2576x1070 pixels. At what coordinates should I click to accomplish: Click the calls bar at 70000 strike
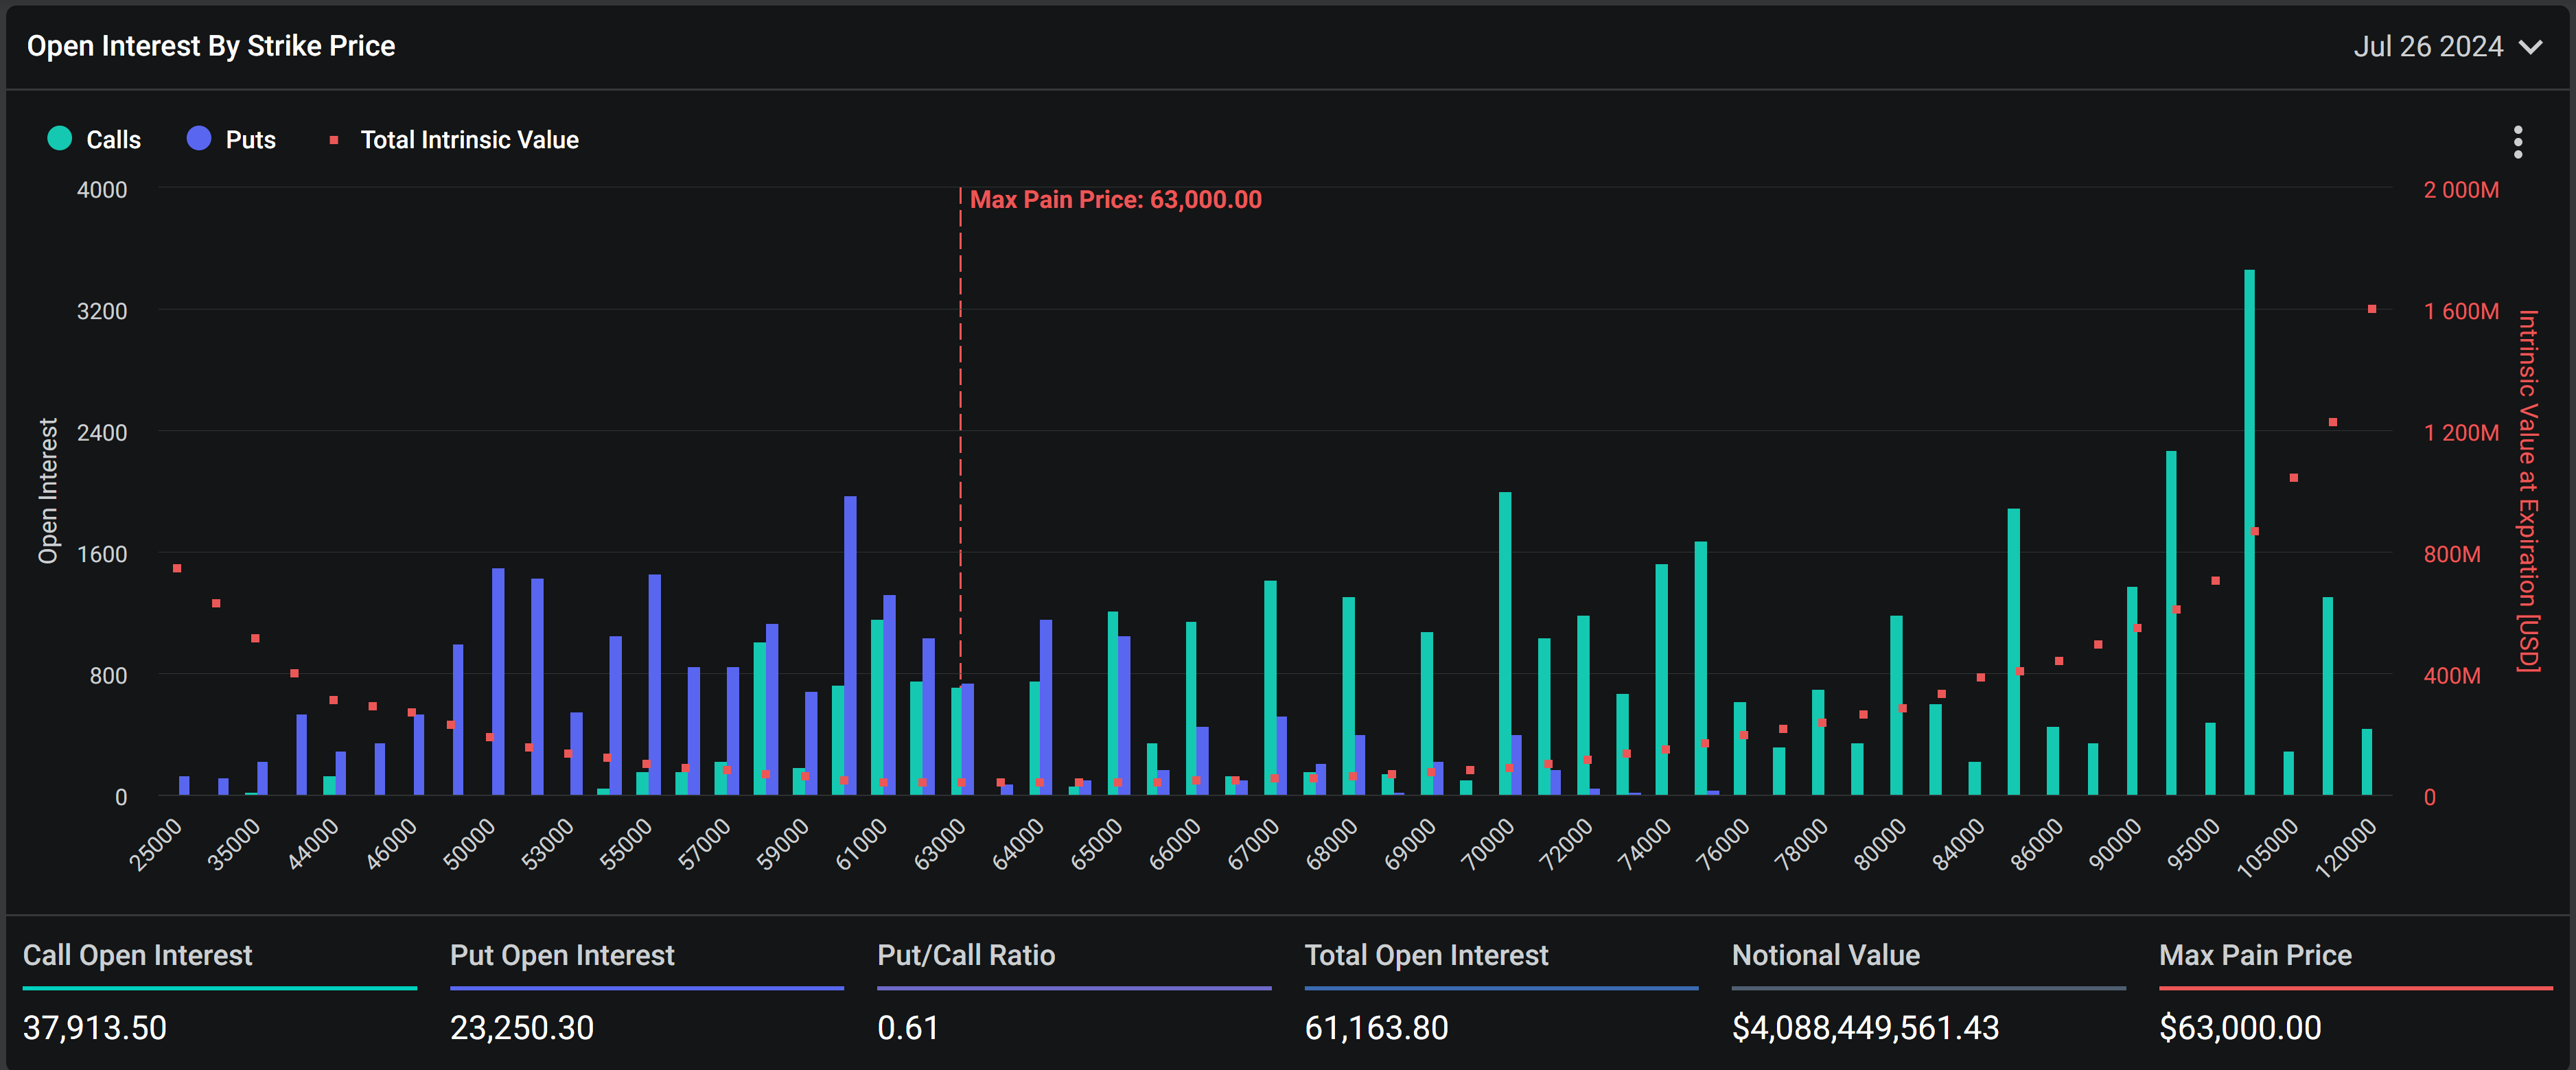(1505, 640)
